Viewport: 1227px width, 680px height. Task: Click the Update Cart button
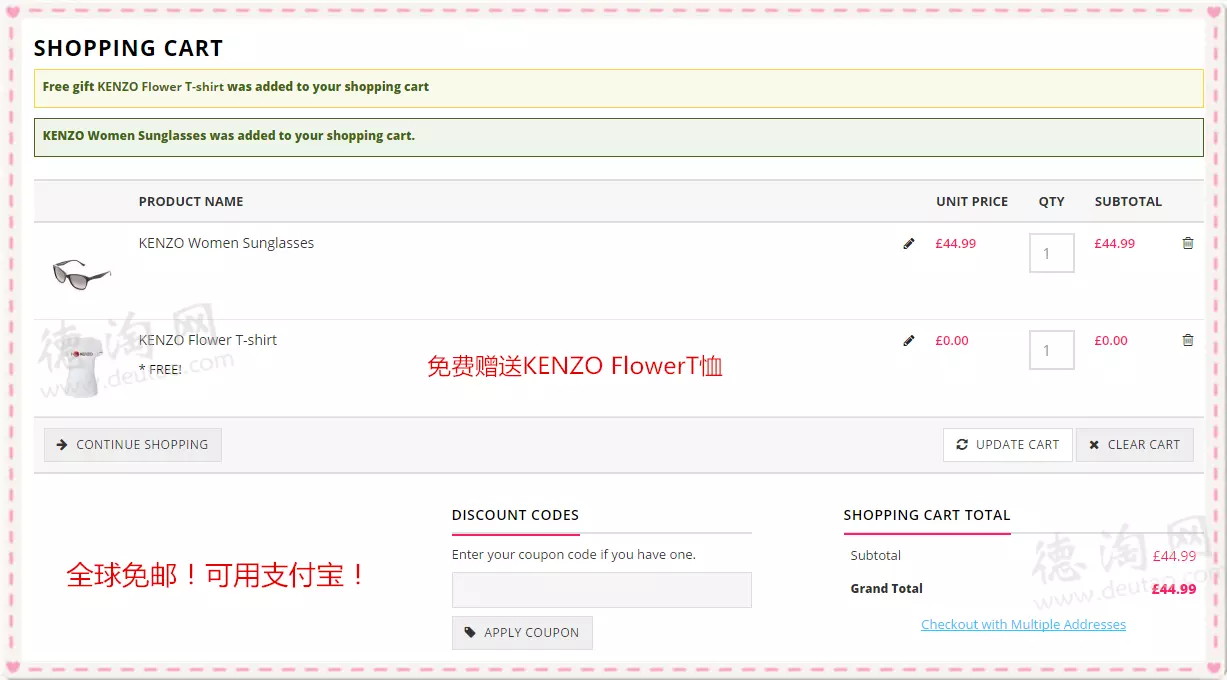[x=1008, y=445]
